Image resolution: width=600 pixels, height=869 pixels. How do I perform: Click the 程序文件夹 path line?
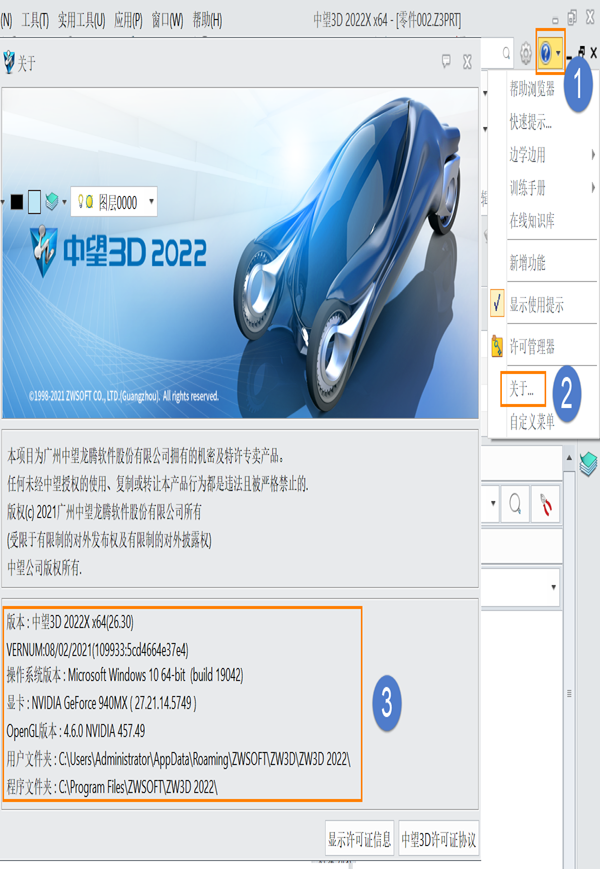112,786
